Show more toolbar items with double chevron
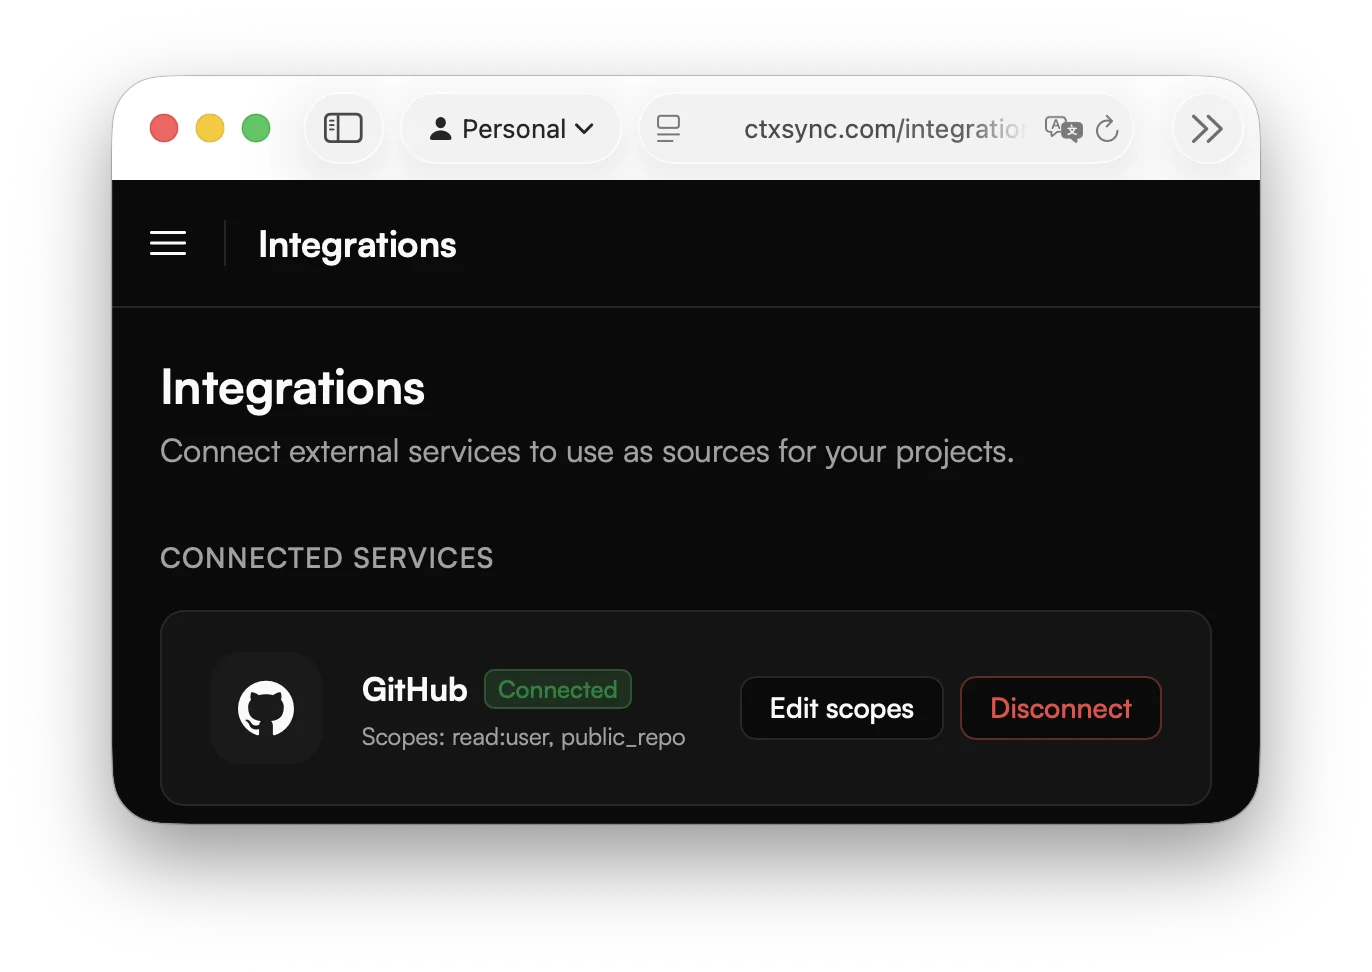The image size is (1372, 972). [1207, 128]
